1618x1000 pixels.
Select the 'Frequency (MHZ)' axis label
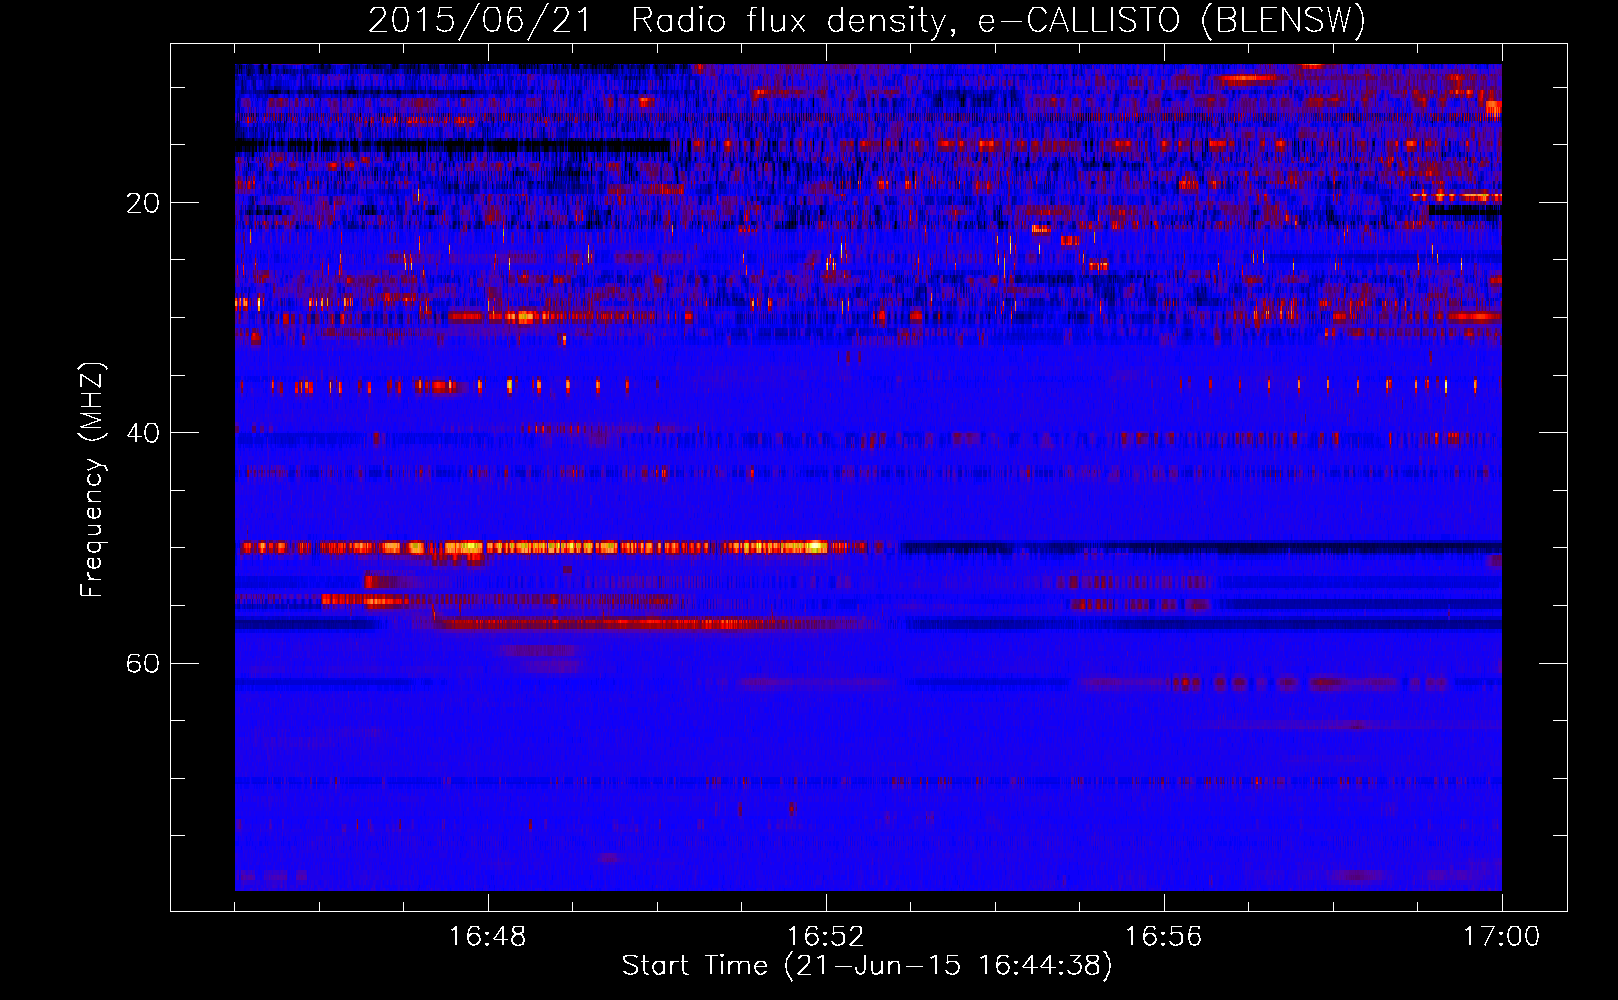(92, 480)
